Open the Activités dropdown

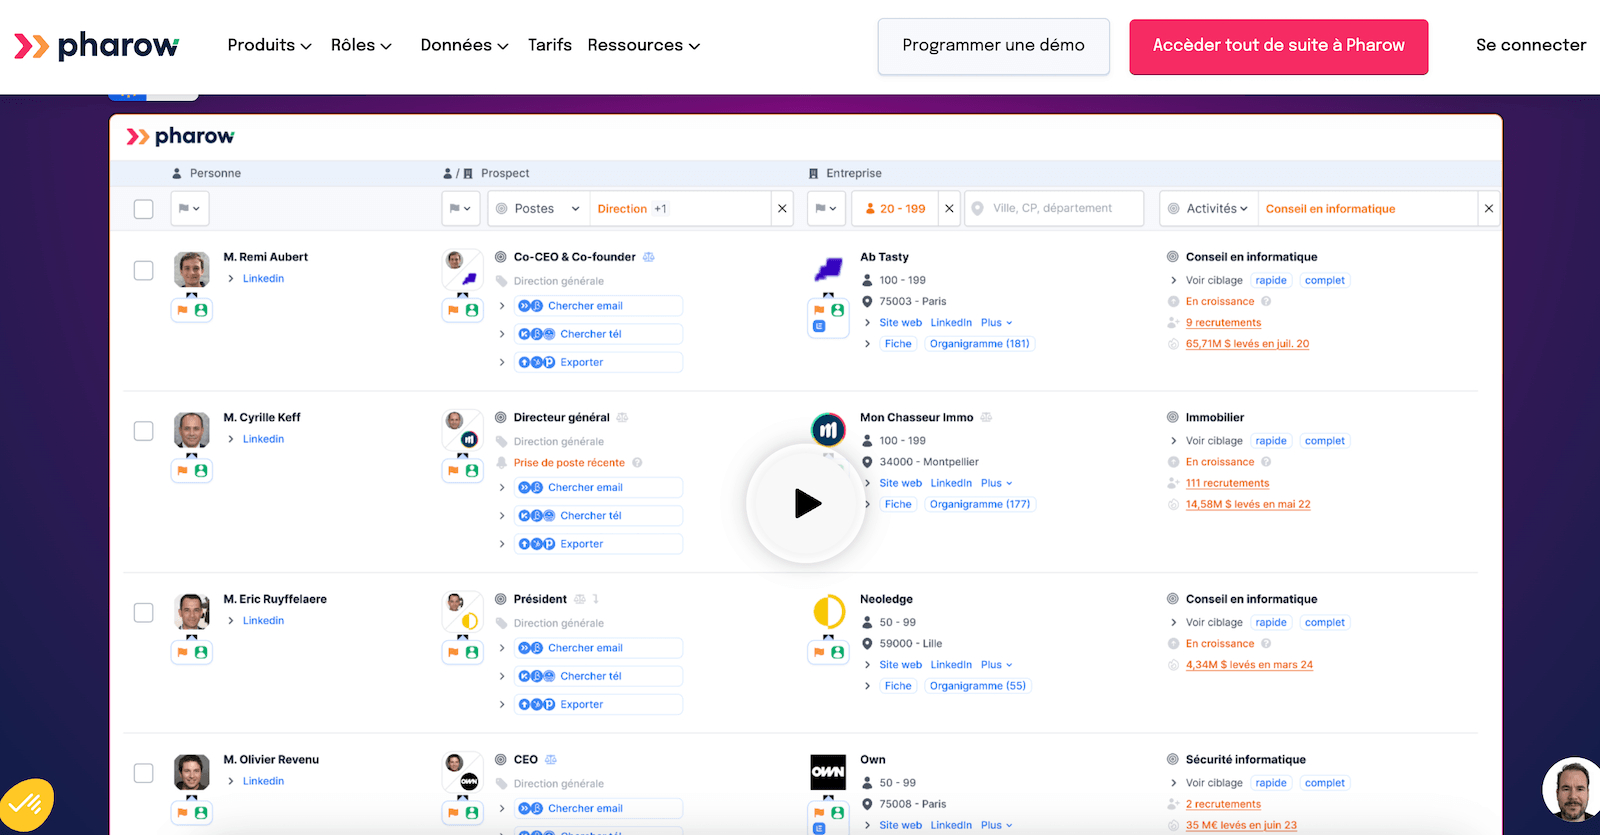click(1209, 209)
